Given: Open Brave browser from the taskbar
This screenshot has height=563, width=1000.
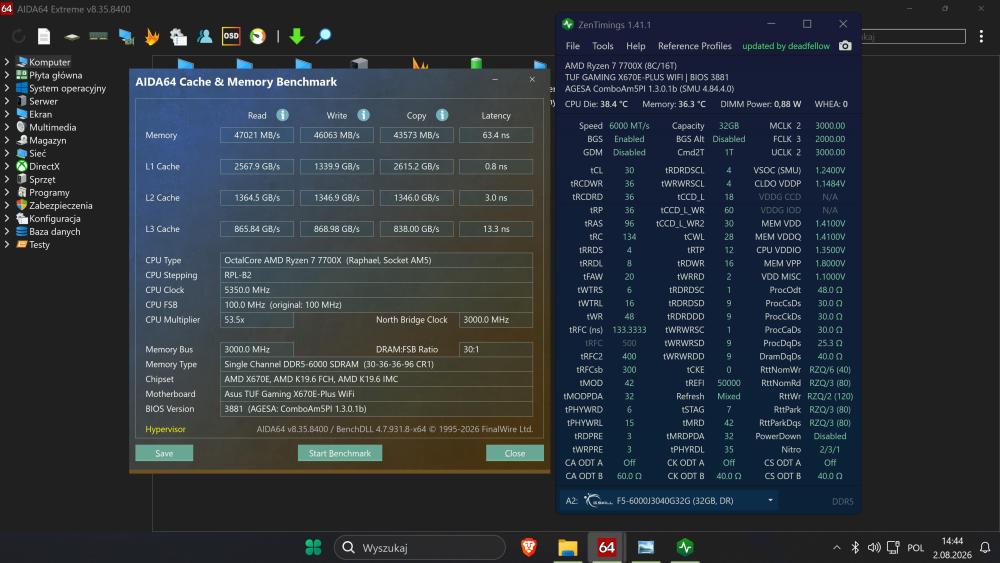Looking at the screenshot, I should click(529, 547).
